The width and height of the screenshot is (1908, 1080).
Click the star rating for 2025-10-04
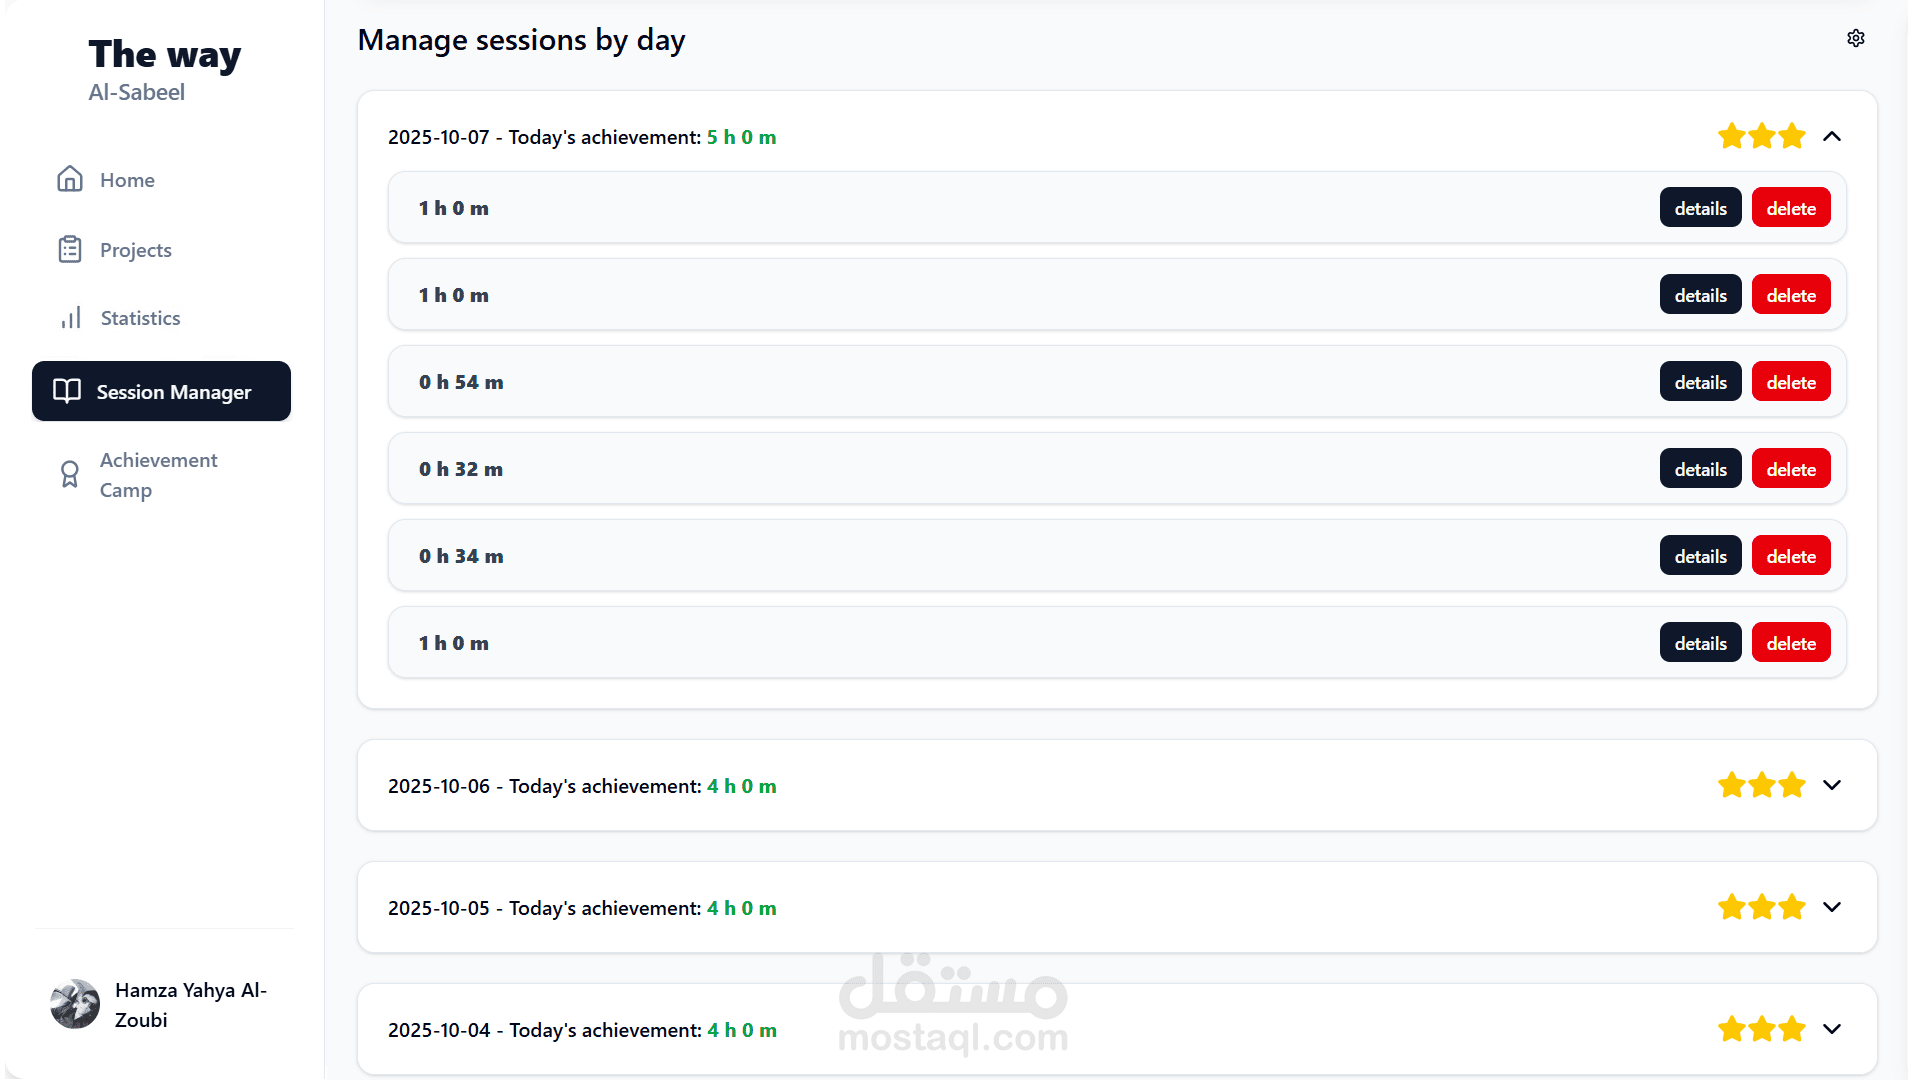(1762, 1029)
